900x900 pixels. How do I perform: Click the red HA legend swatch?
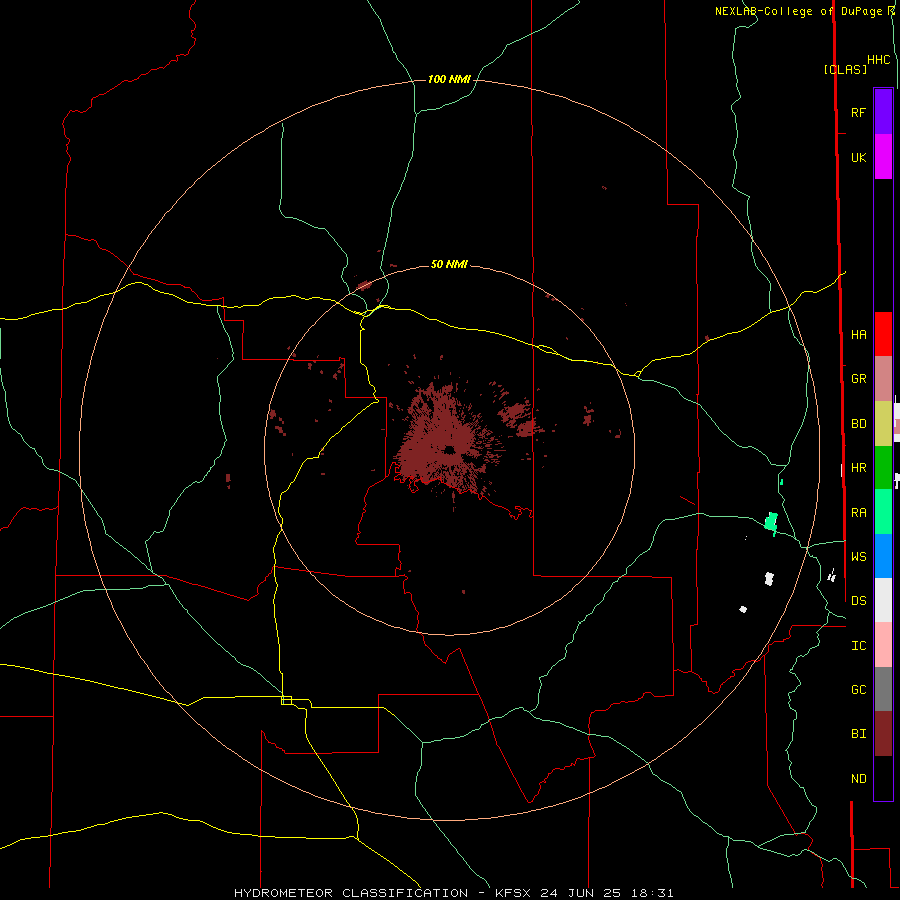(883, 334)
